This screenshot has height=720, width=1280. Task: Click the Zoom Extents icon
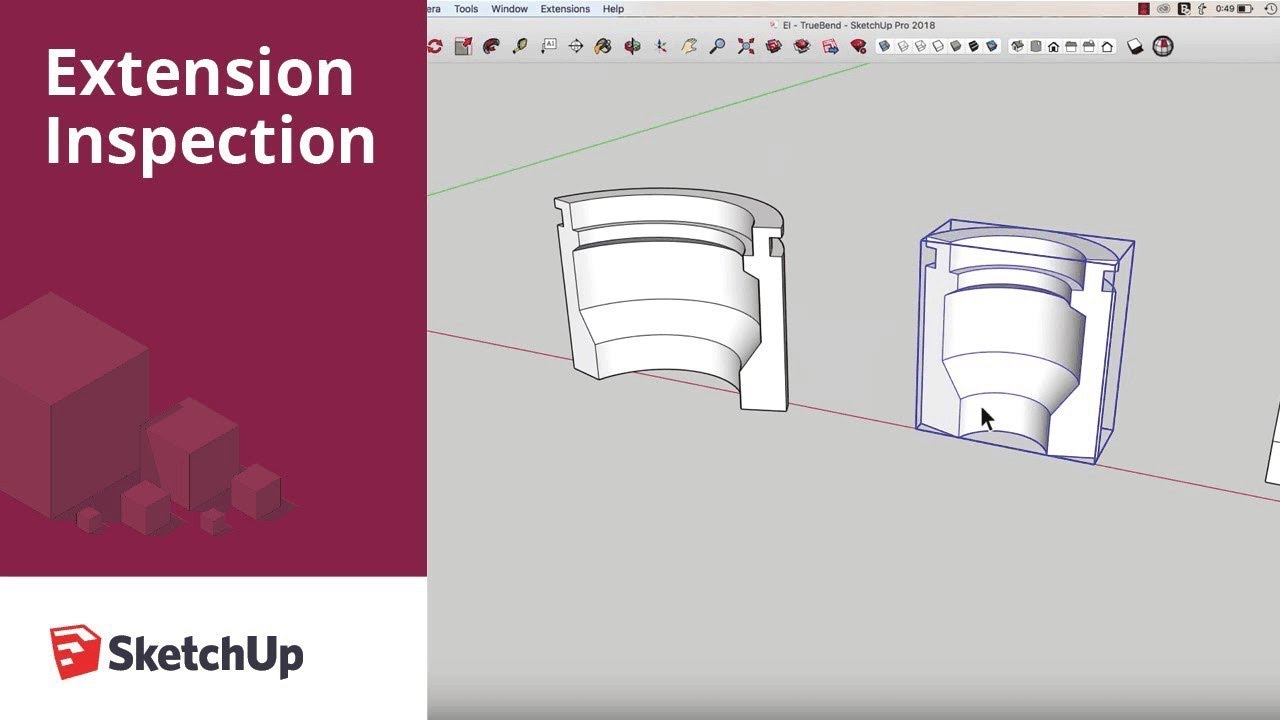pyautogui.click(x=745, y=46)
